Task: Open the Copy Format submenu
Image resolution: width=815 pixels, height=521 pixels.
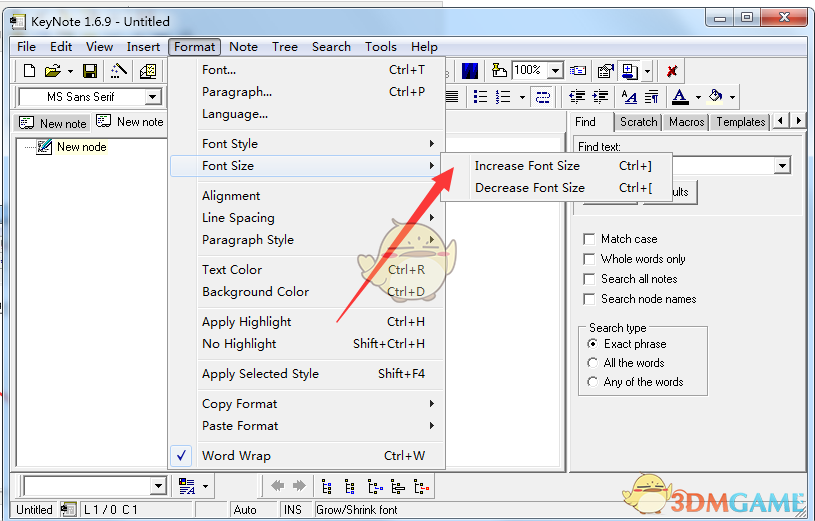Action: click(x=308, y=404)
